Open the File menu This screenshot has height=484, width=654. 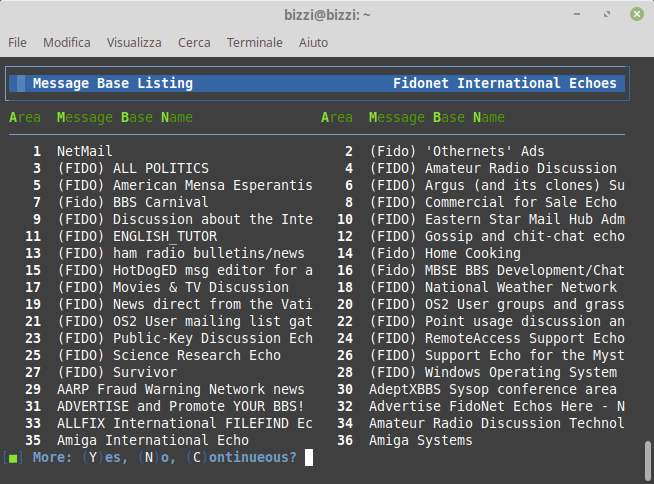(x=17, y=43)
